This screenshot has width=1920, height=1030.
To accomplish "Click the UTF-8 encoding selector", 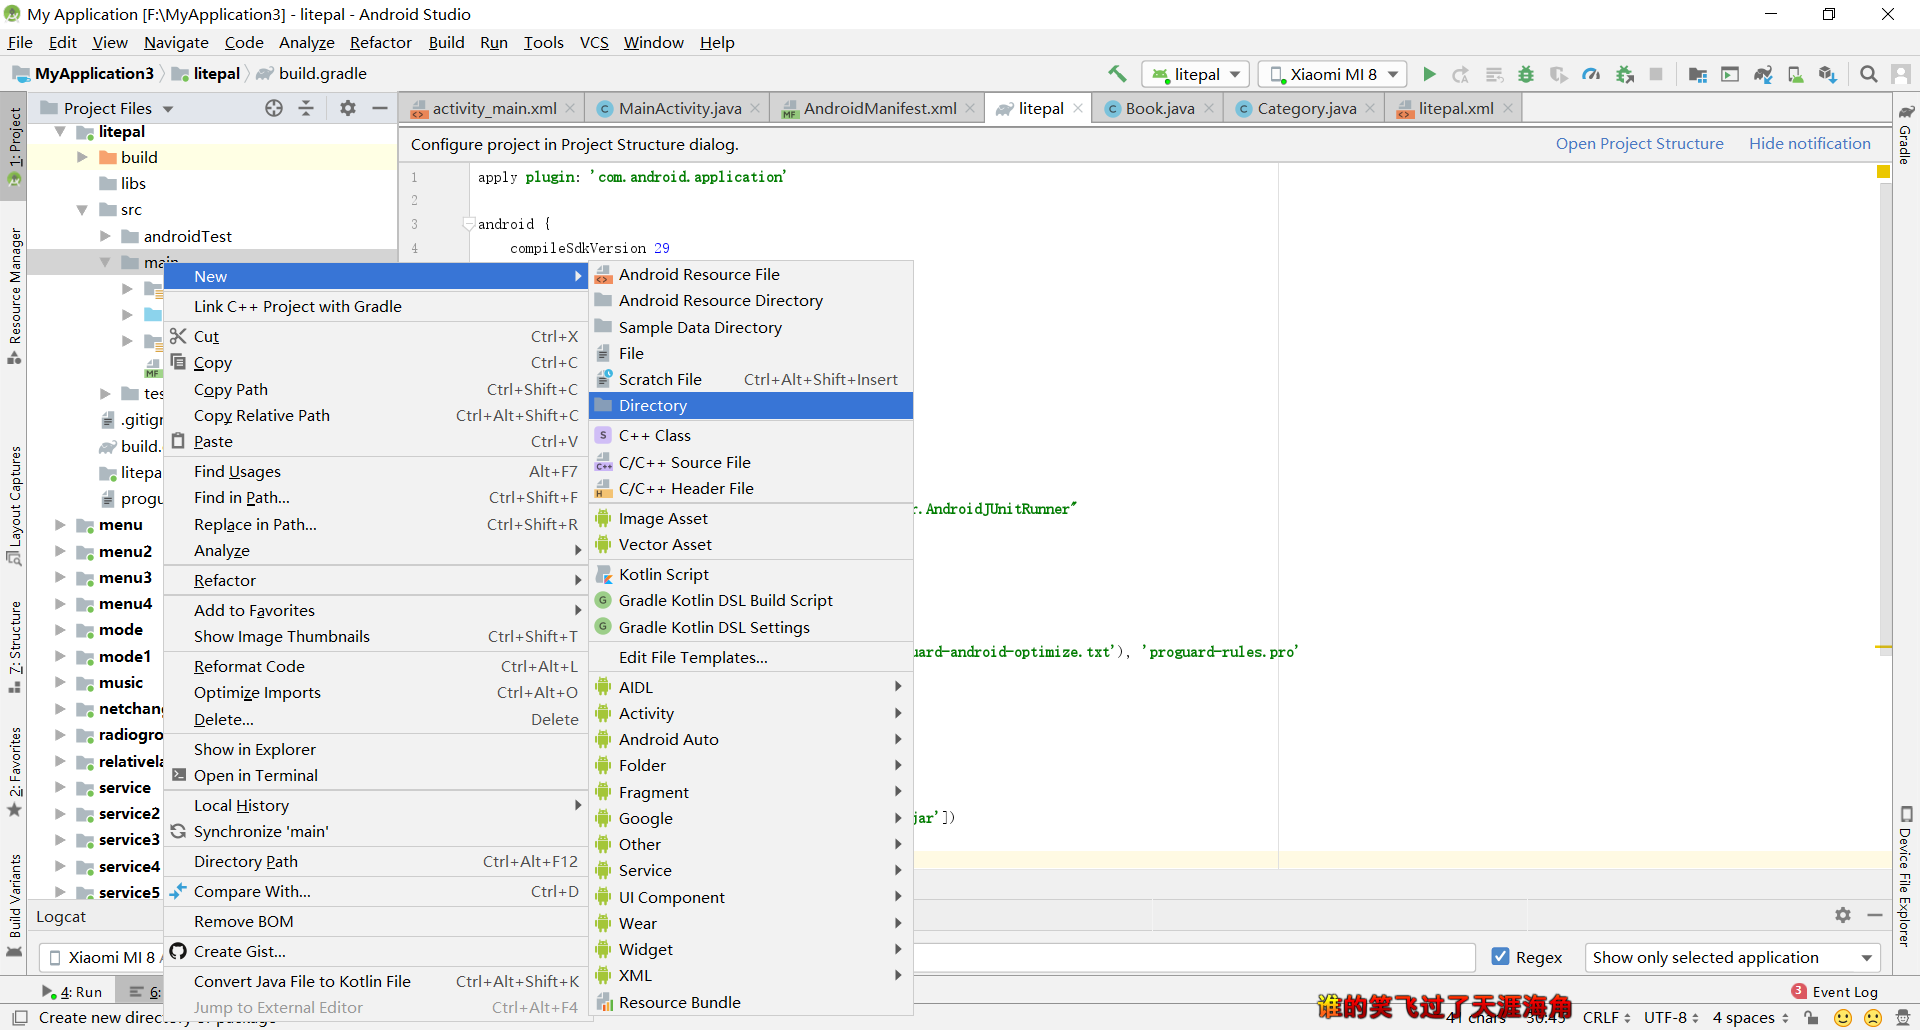I will [x=1671, y=1018].
